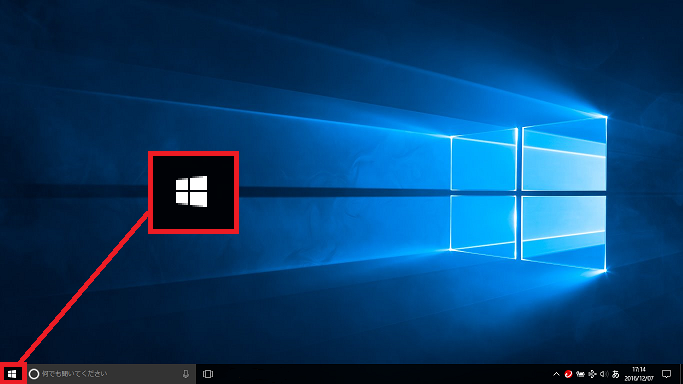Viewport: 683px width, 384px height.
Task: Click Show desktop strip at taskbar end
Action: [x=681, y=374]
